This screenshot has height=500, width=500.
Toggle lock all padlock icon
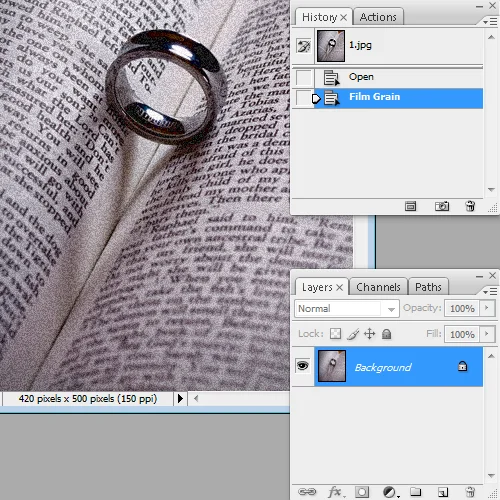[x=386, y=334]
